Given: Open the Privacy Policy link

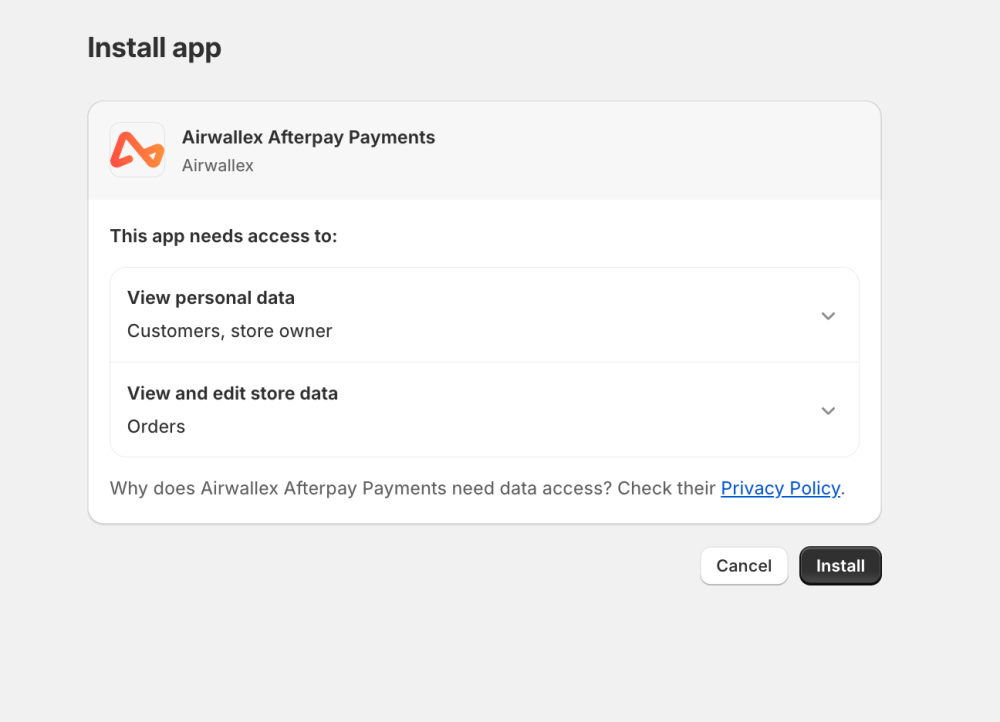Looking at the screenshot, I should (781, 488).
